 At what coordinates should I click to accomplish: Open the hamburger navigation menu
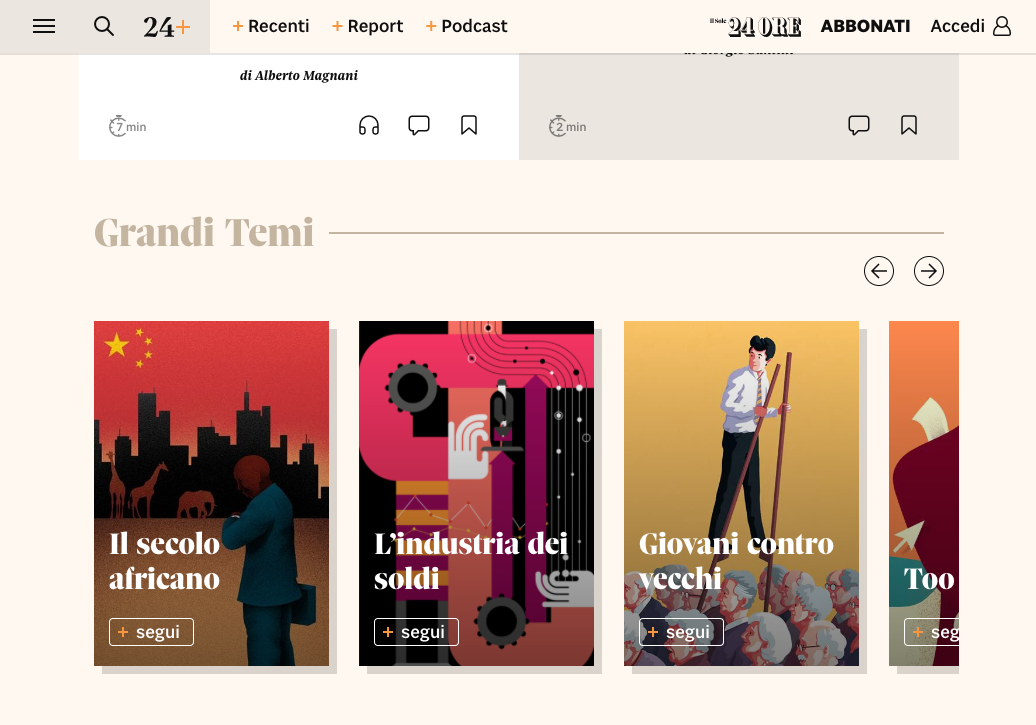[44, 27]
